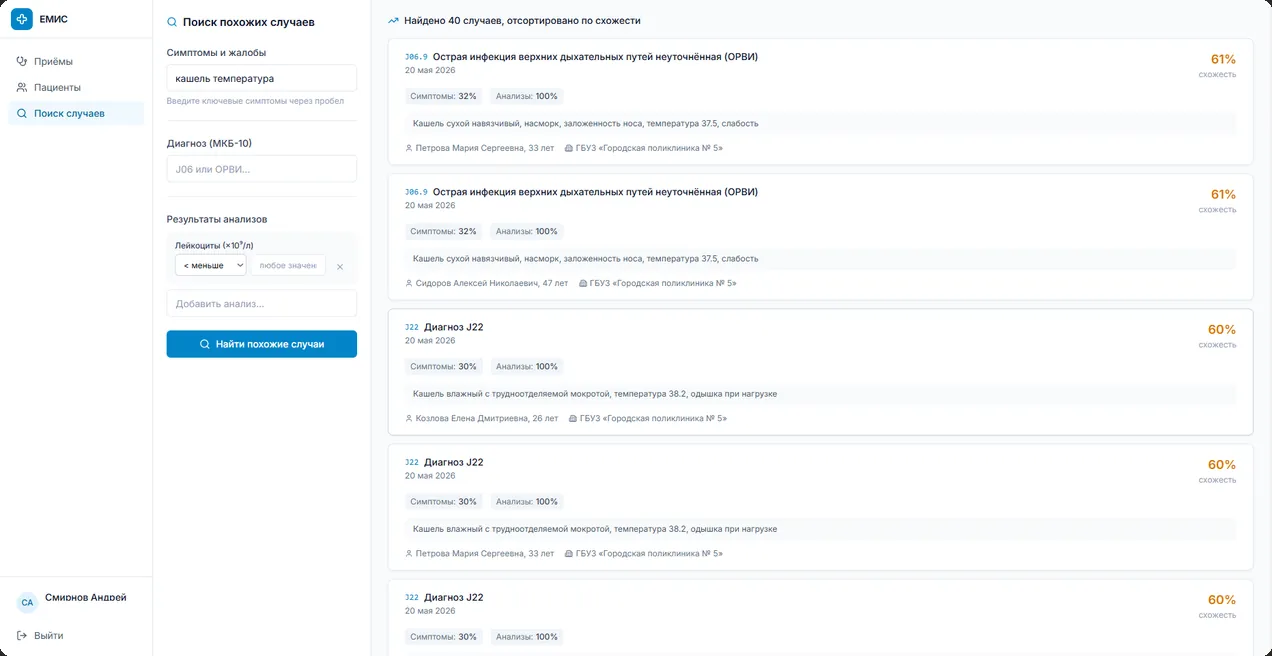Click the hint Введите ключевые симптомы через пробел

255,101
